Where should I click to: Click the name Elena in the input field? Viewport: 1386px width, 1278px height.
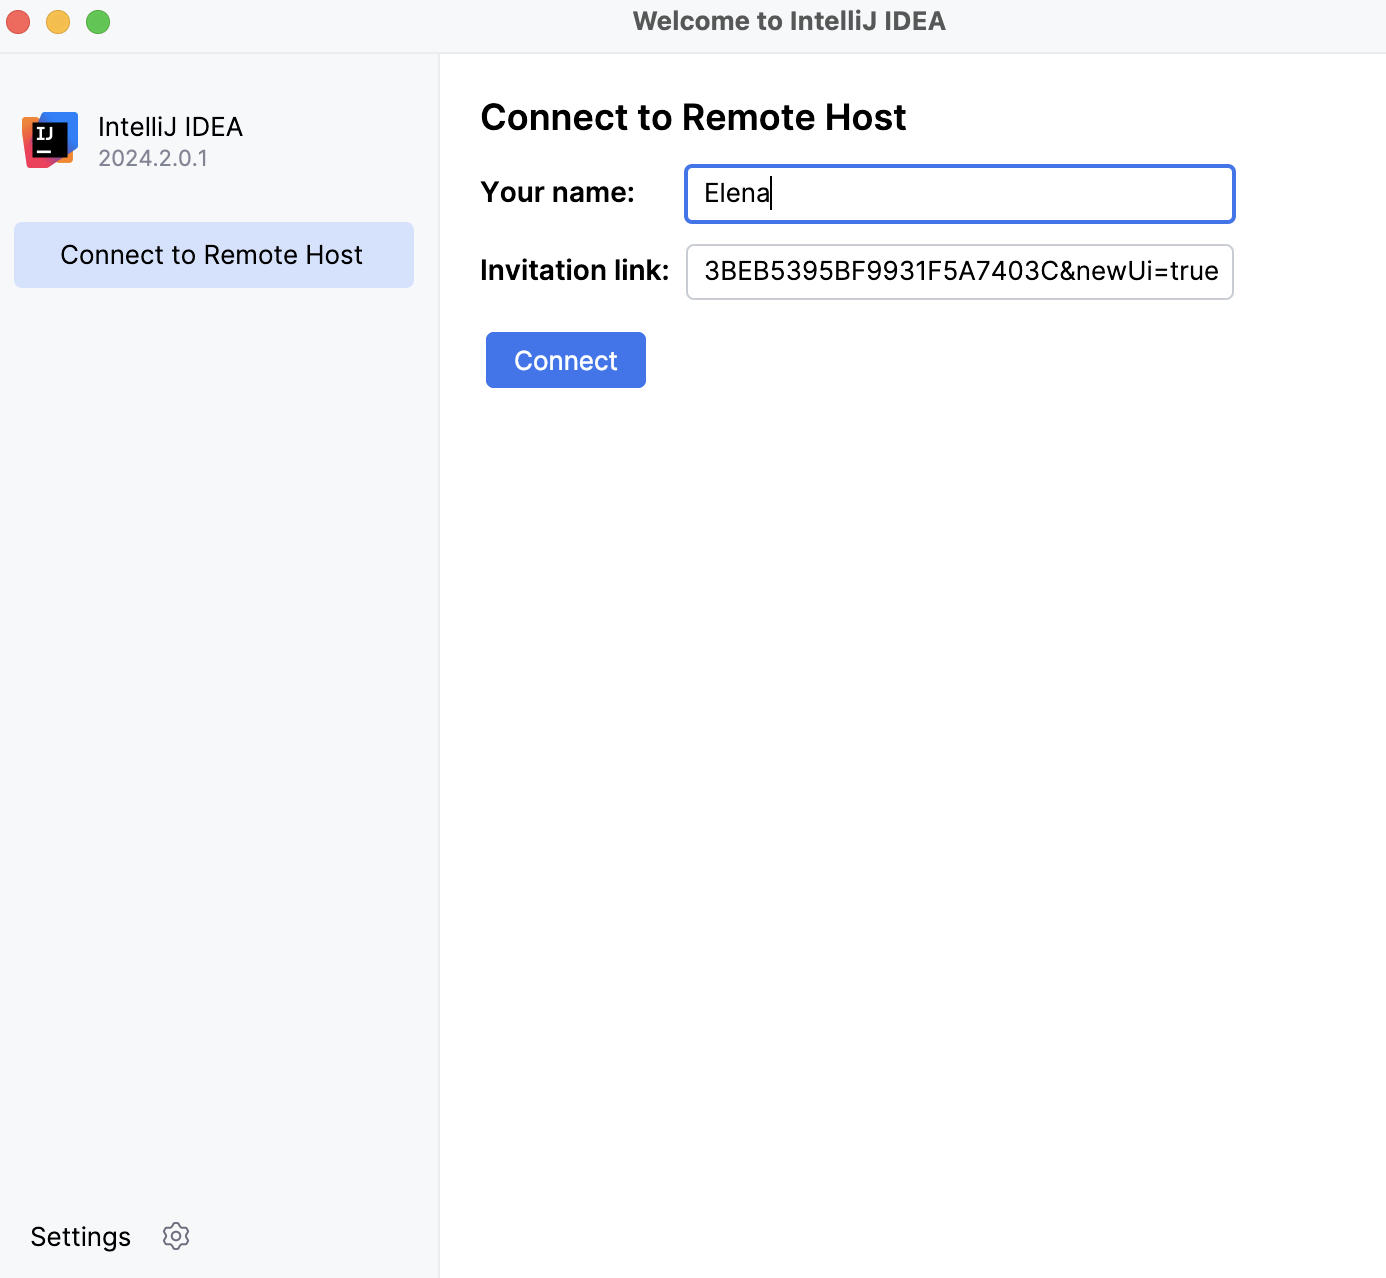736,193
